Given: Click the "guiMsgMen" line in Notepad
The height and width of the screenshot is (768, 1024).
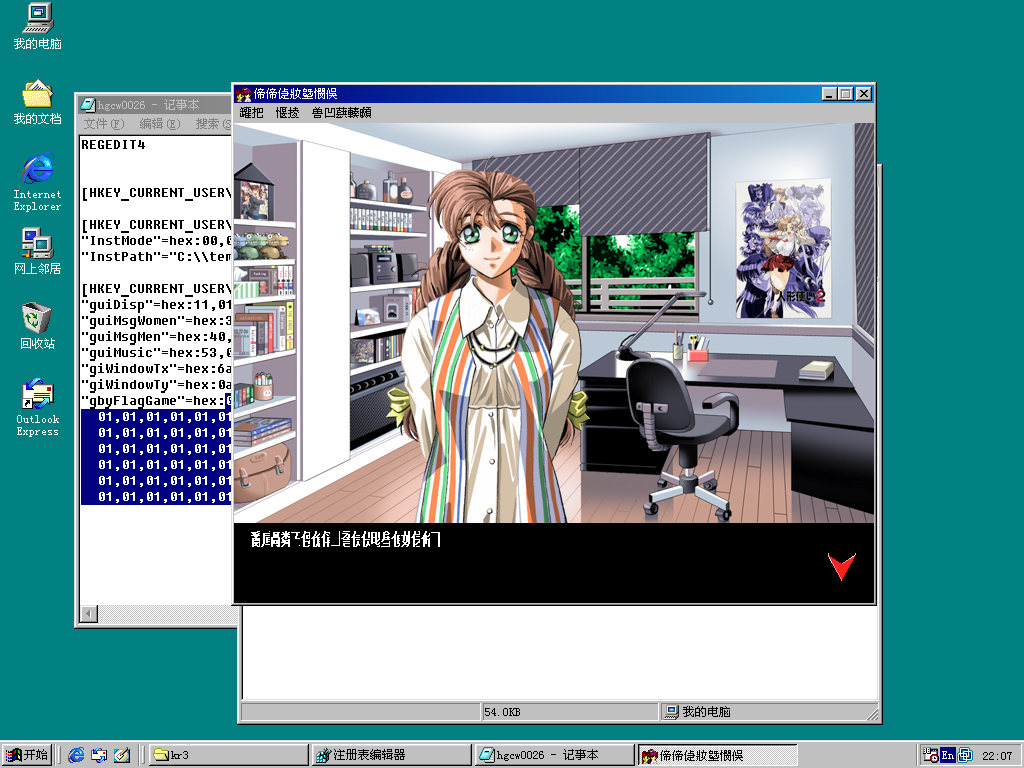Looking at the screenshot, I should tap(156, 337).
